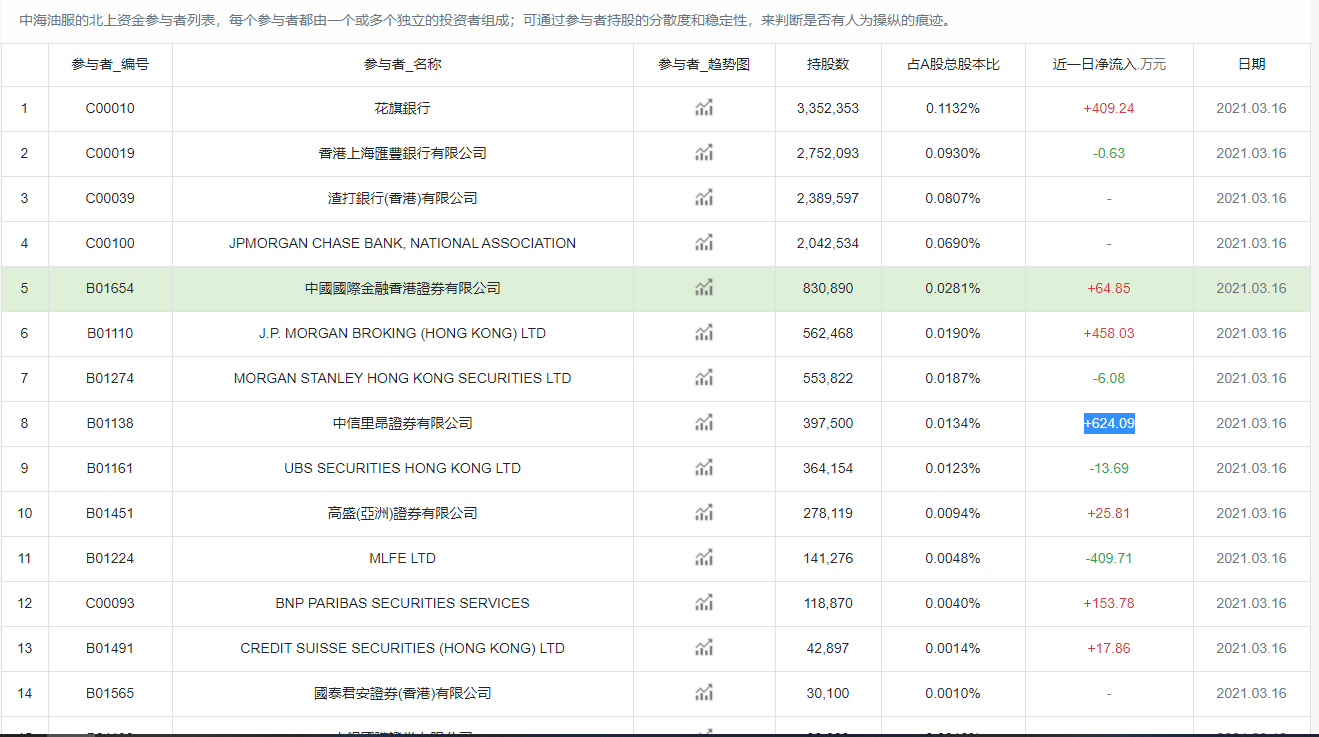Click holdings value 2,752,093

(828, 153)
